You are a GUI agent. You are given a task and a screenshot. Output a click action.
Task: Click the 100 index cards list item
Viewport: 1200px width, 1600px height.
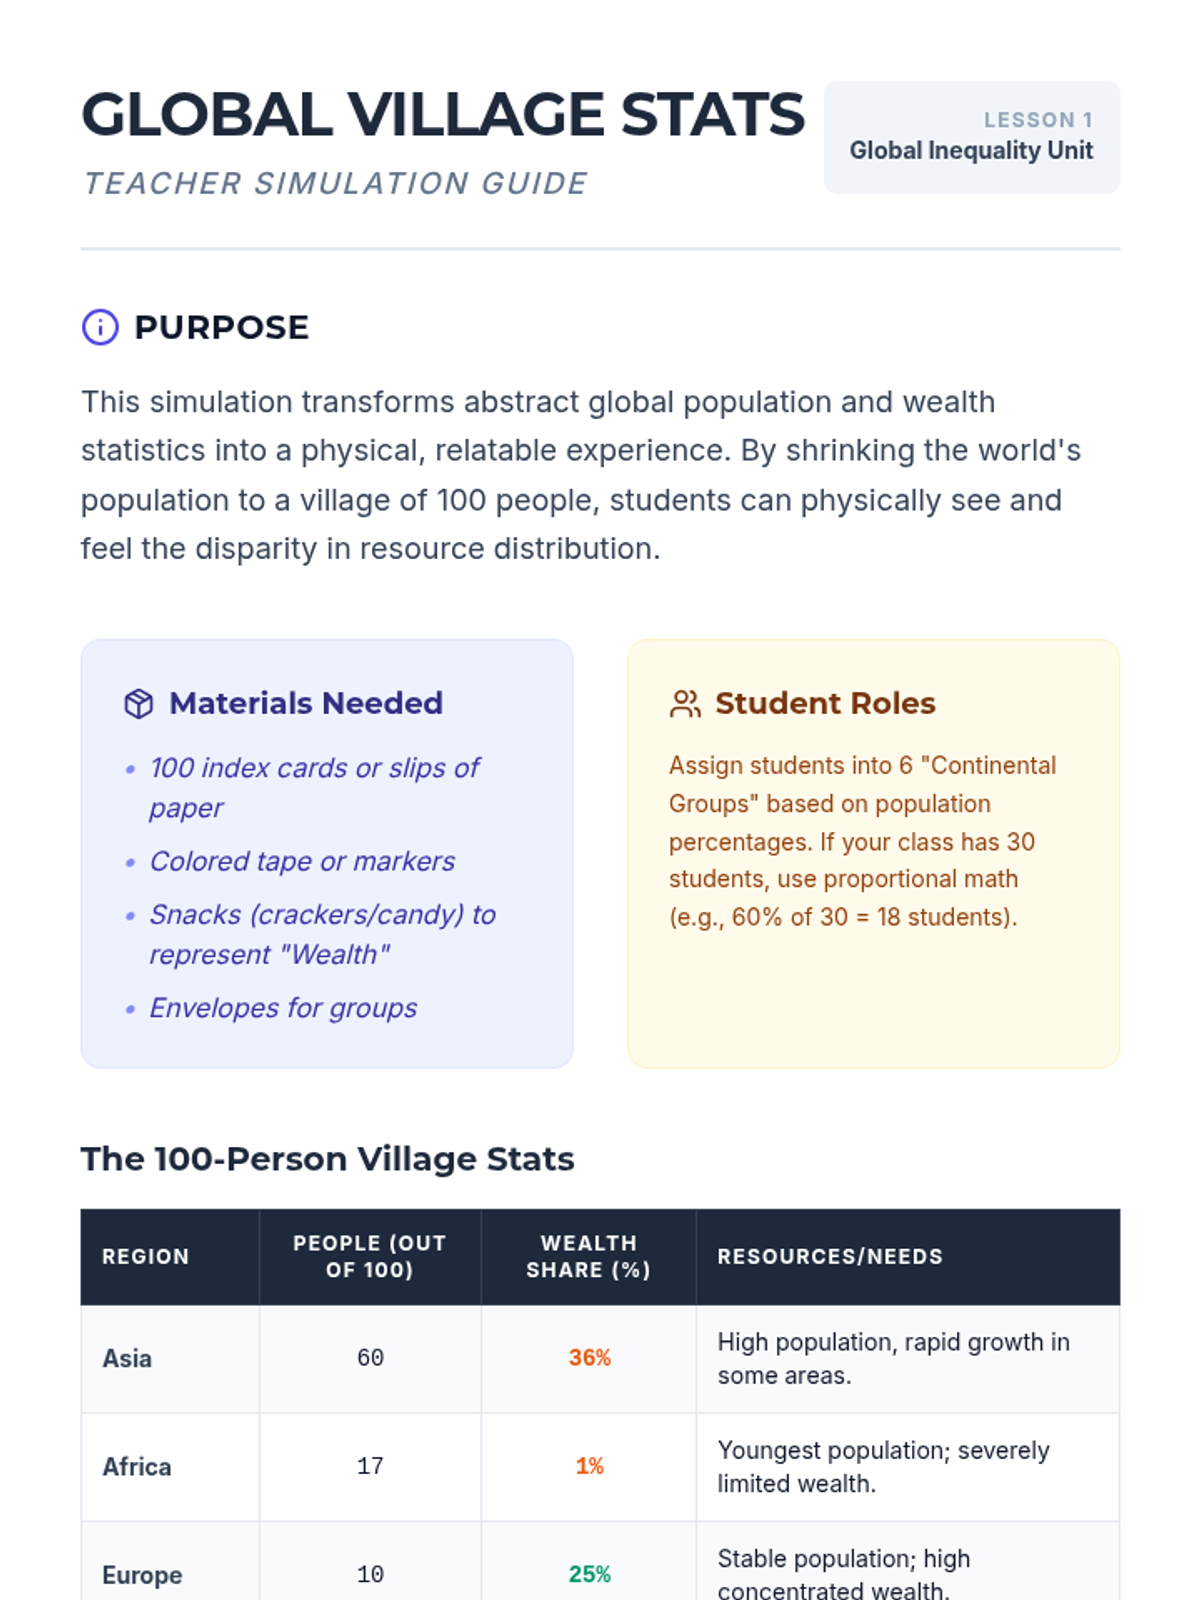(x=314, y=787)
